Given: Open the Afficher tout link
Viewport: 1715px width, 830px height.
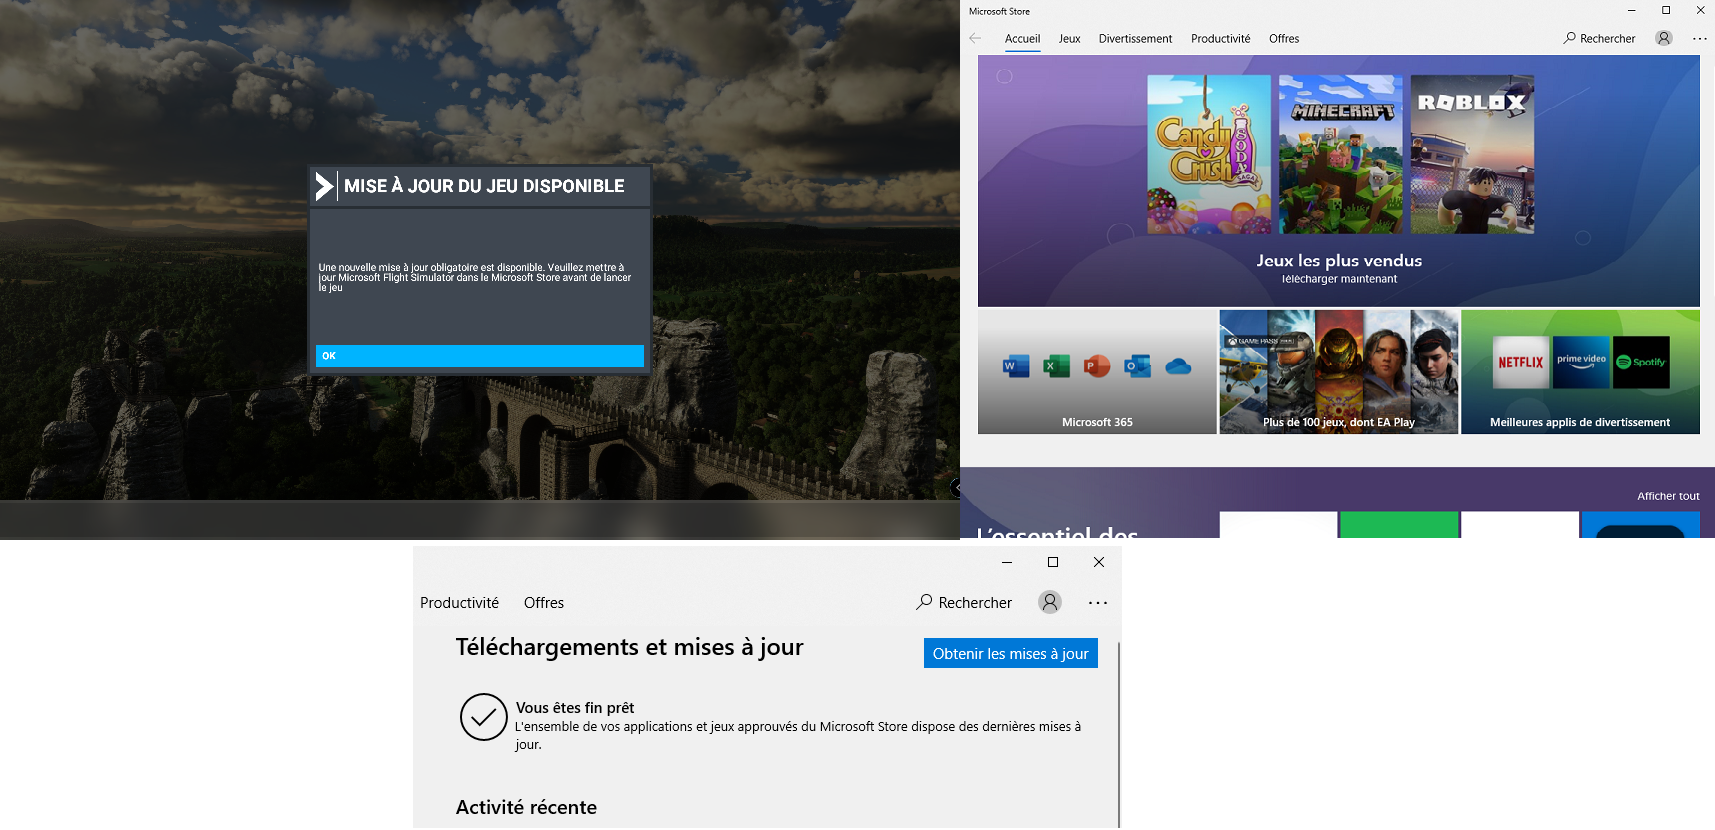Looking at the screenshot, I should [x=1668, y=496].
